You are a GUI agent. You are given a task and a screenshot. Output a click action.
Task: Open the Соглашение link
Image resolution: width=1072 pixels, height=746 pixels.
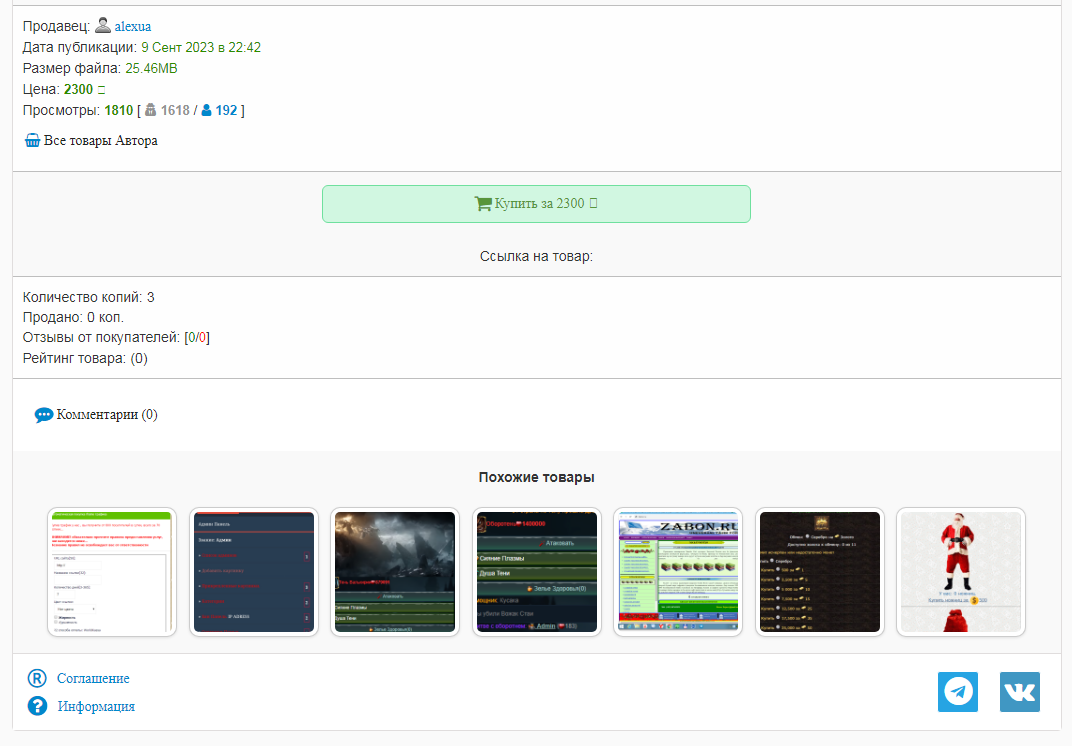(93, 679)
